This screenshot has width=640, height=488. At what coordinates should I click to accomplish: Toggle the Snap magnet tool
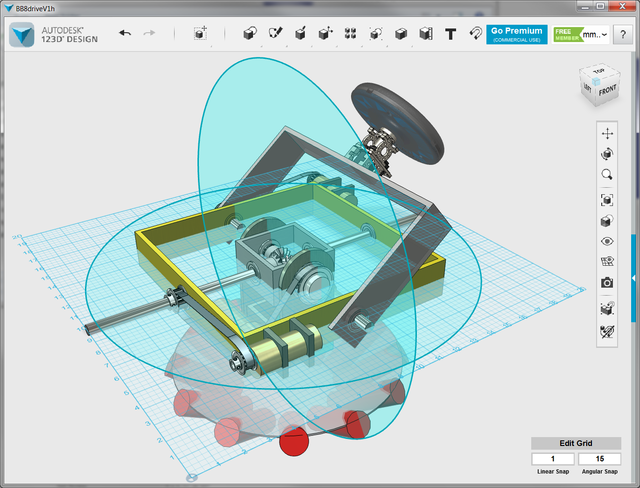click(476, 33)
